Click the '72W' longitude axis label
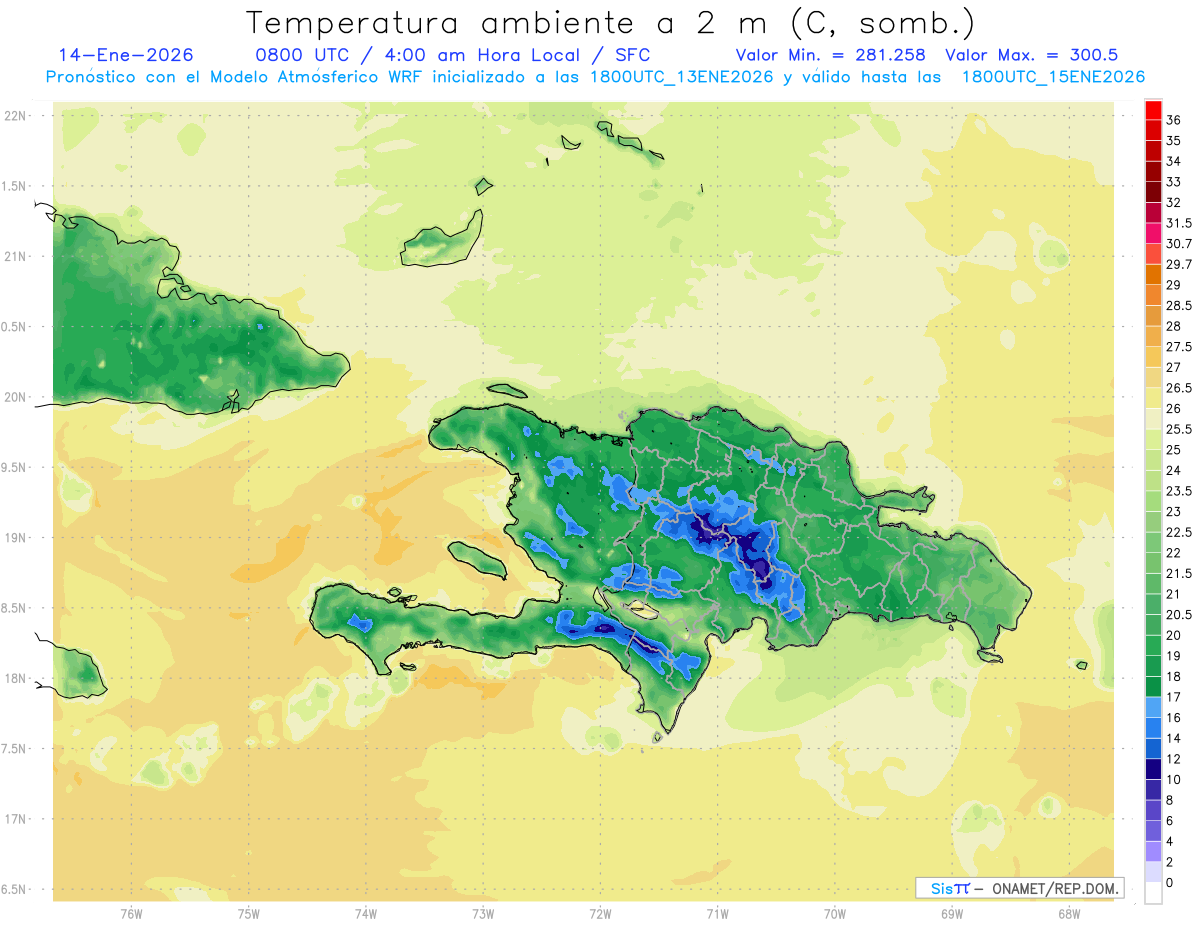This screenshot has width=1200, height=927. point(601,914)
